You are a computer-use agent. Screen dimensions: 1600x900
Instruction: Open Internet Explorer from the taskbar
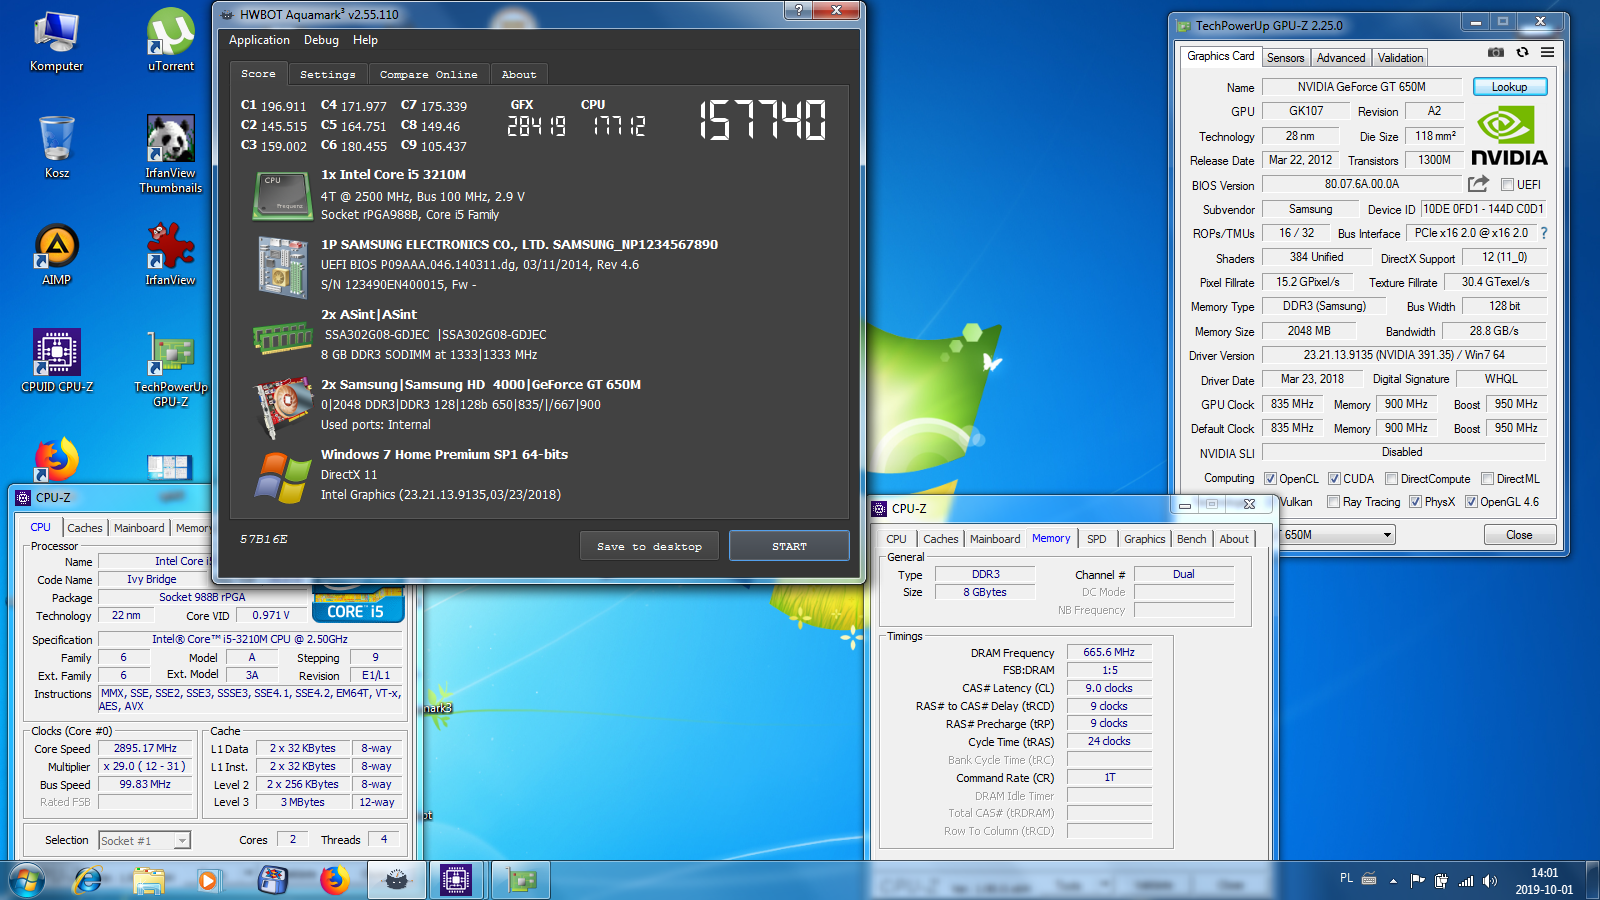coord(88,880)
